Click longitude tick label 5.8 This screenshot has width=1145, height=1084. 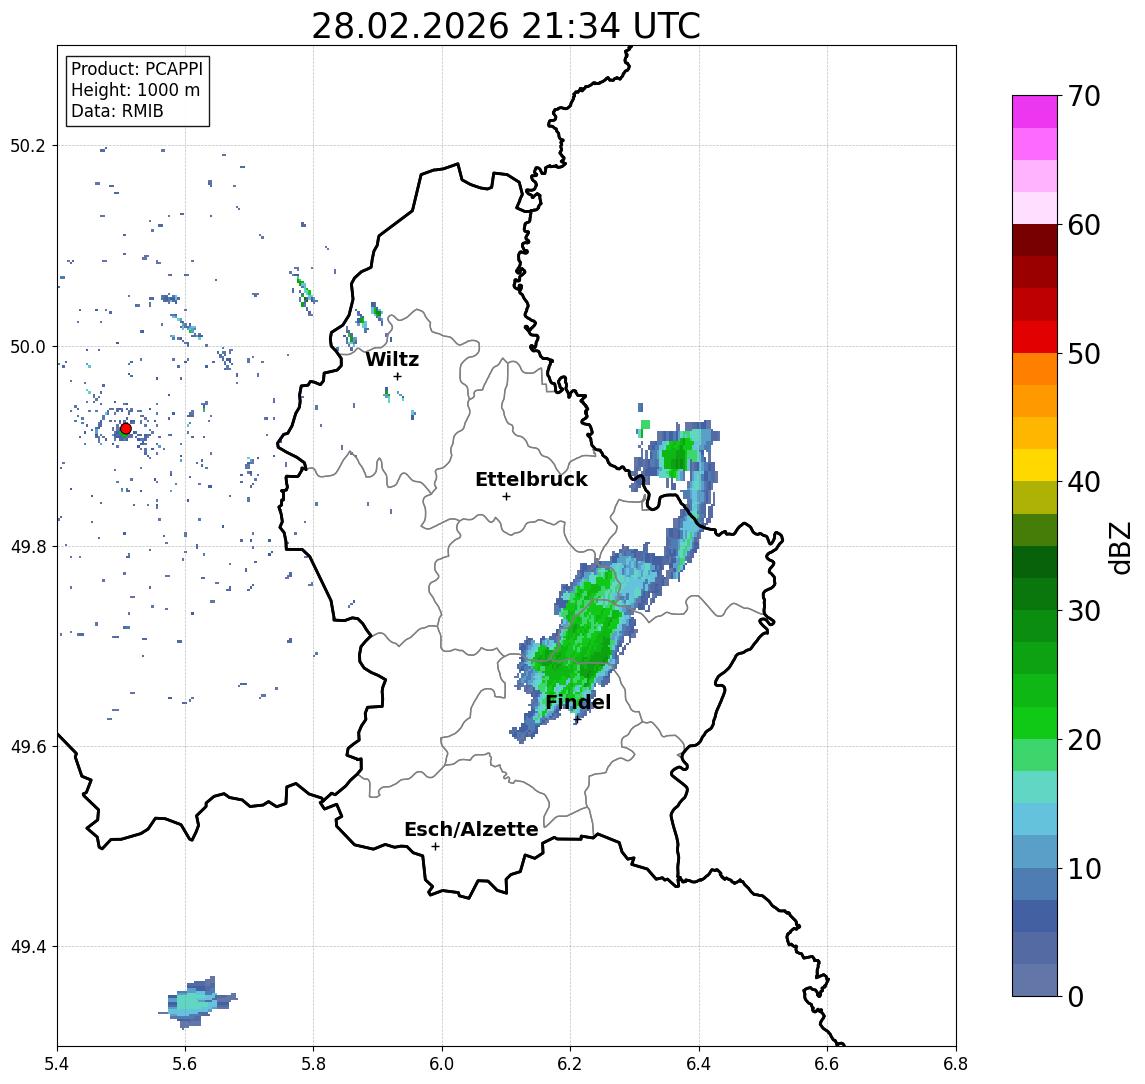313,1064
